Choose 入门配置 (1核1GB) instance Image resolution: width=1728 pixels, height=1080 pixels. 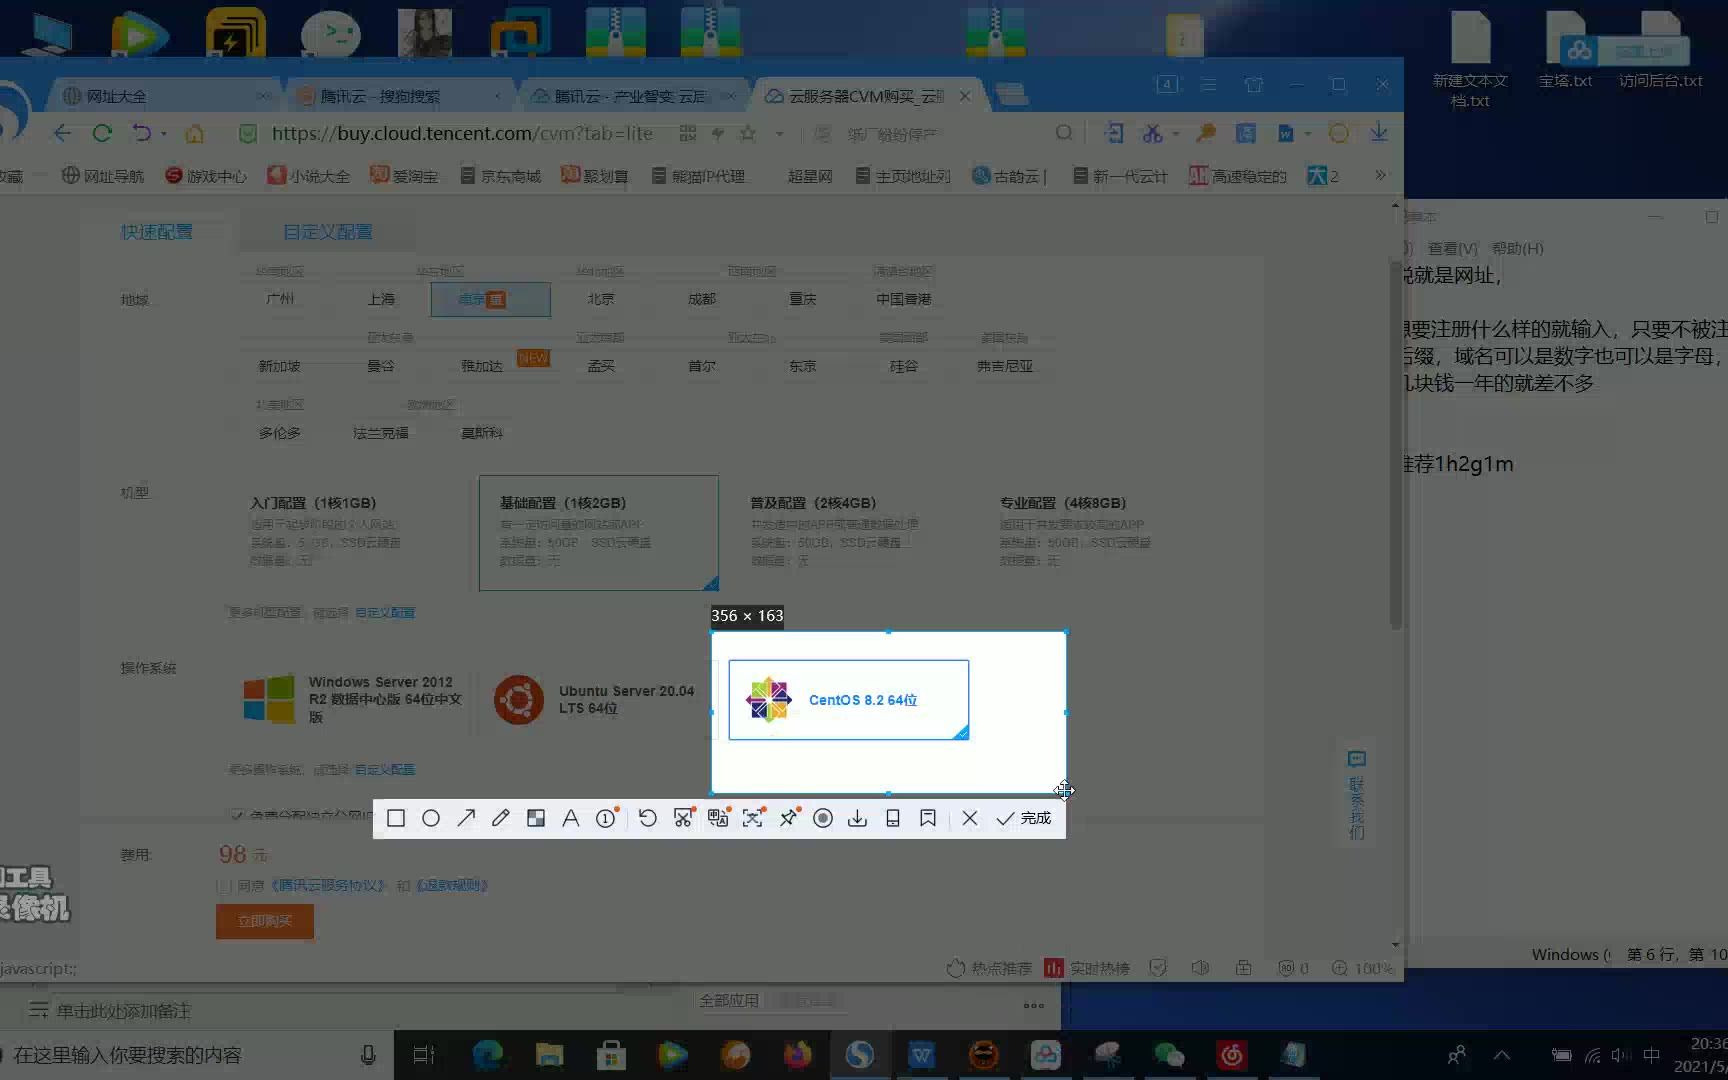tap(348, 533)
